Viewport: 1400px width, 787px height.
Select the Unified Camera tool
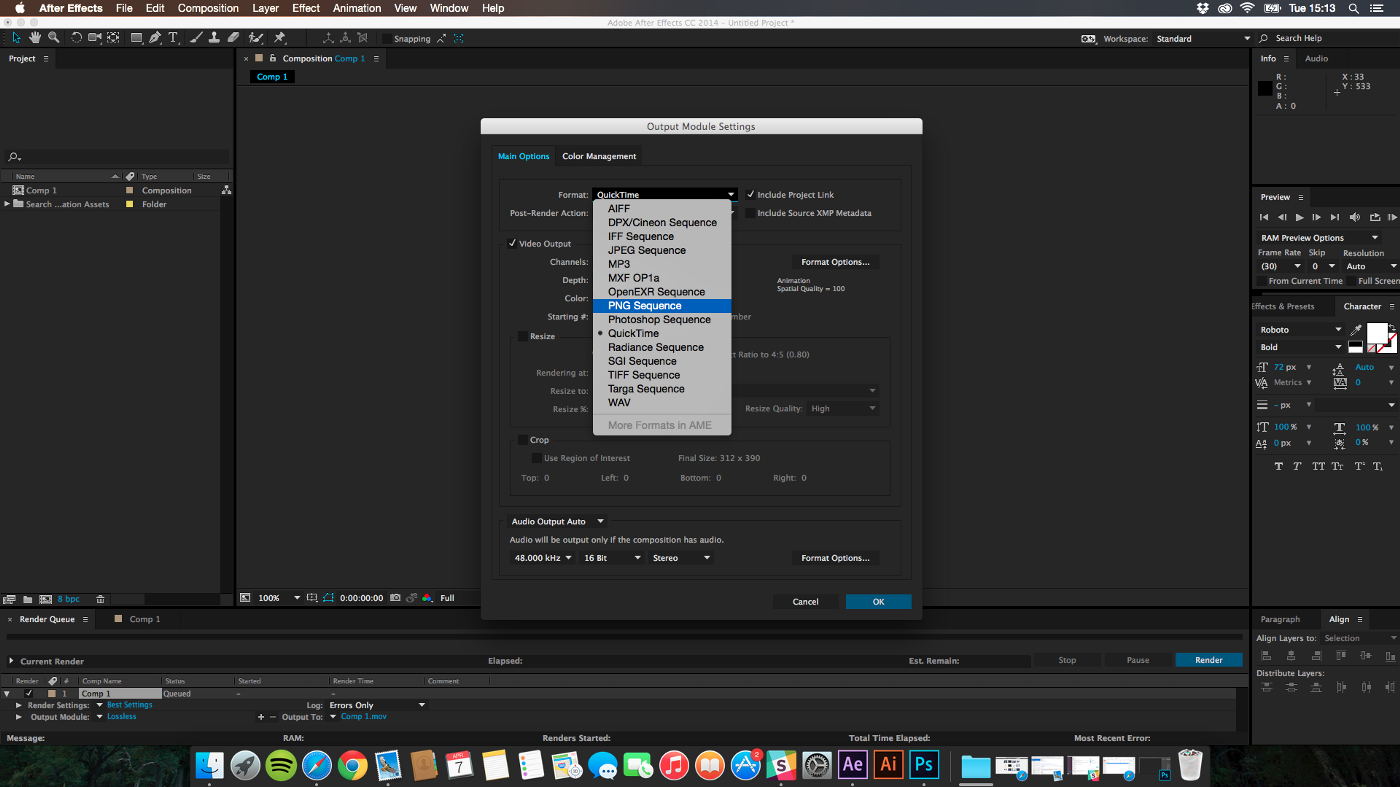[x=95, y=38]
